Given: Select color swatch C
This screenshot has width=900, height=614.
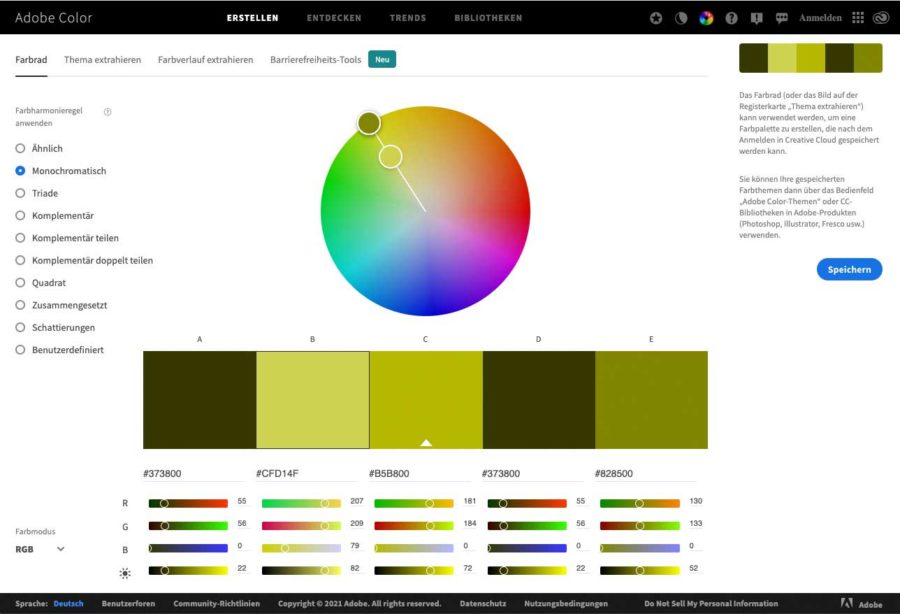Looking at the screenshot, I should (426, 400).
